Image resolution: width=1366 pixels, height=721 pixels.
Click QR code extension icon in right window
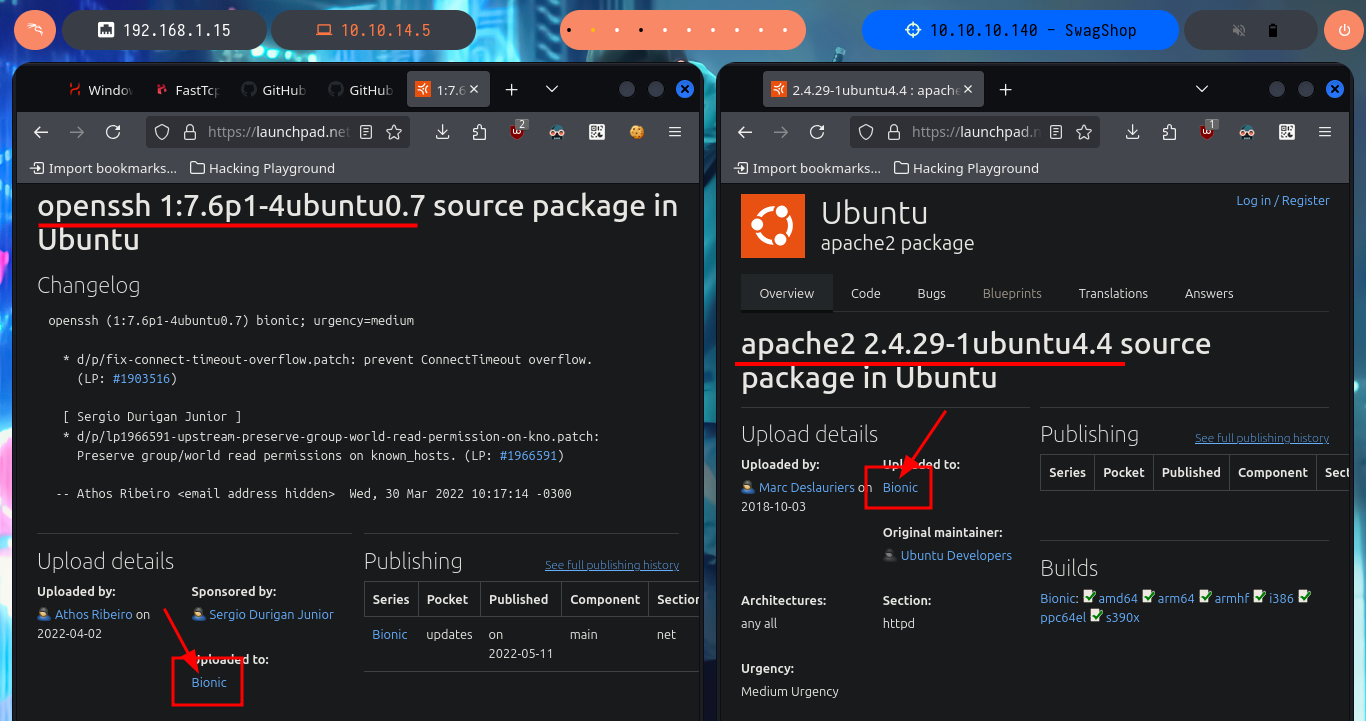pos(1287,132)
